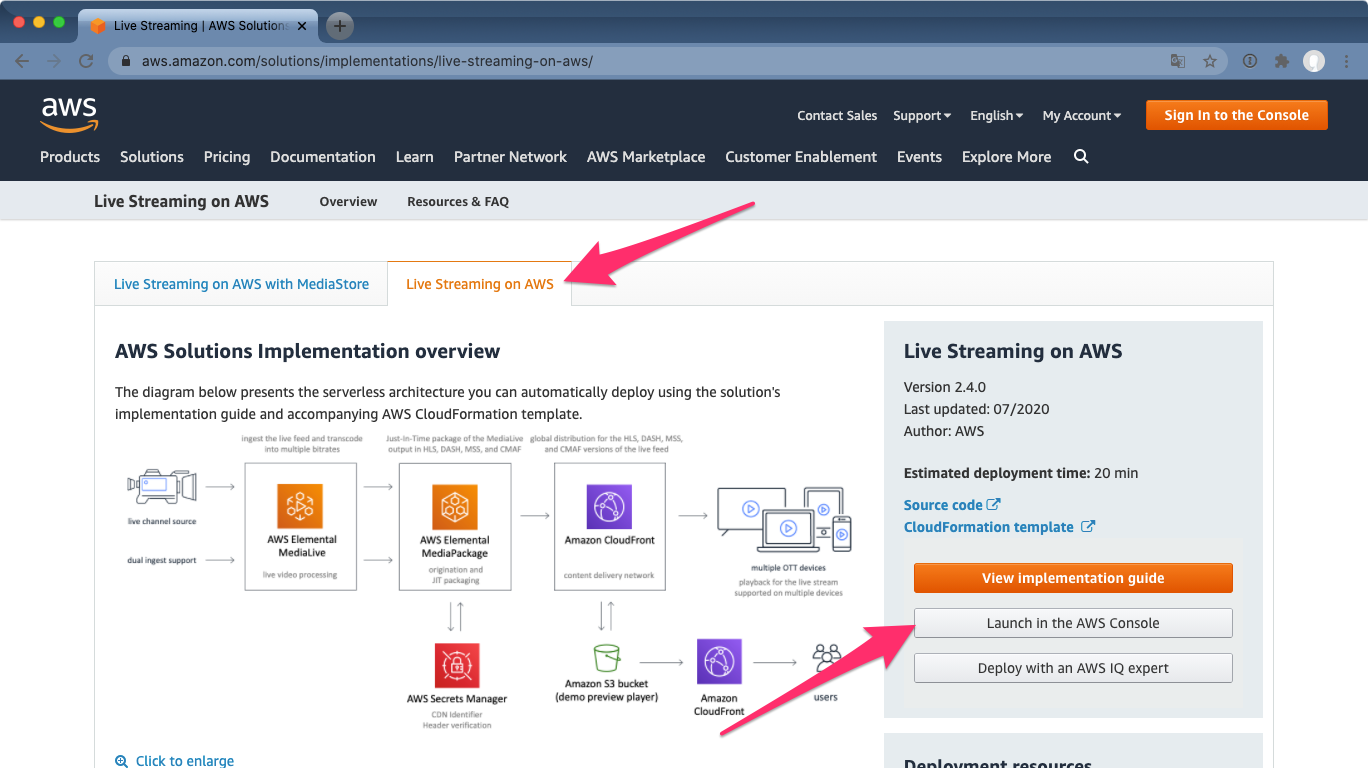Viewport: 1368px width, 768px height.
Task: Open the Documentation menu item
Action: point(323,157)
